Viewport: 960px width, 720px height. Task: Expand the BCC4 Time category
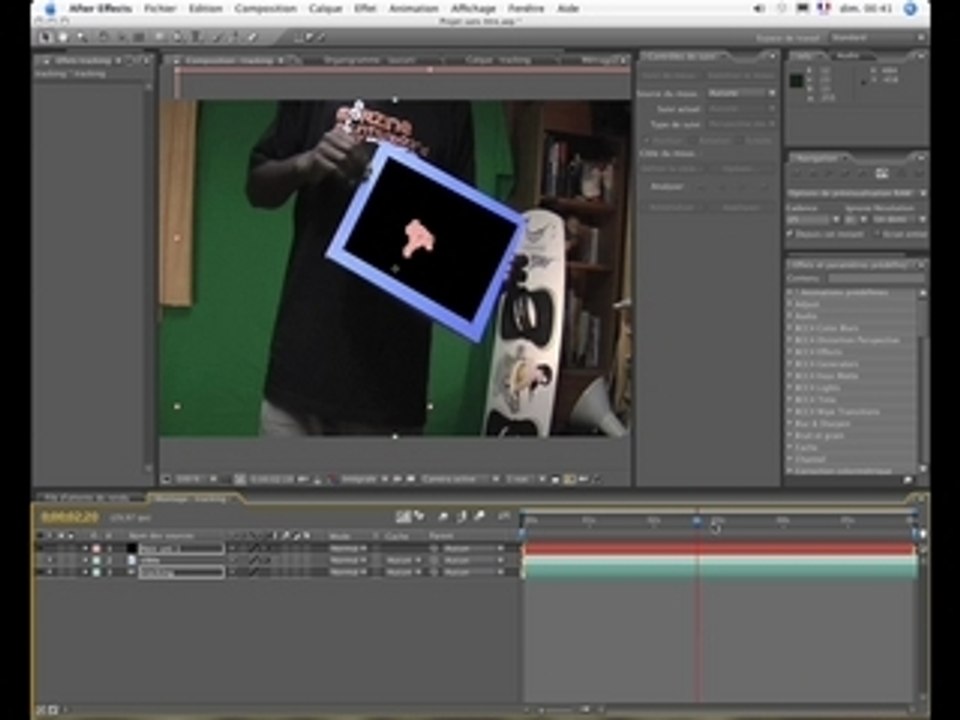pos(791,400)
